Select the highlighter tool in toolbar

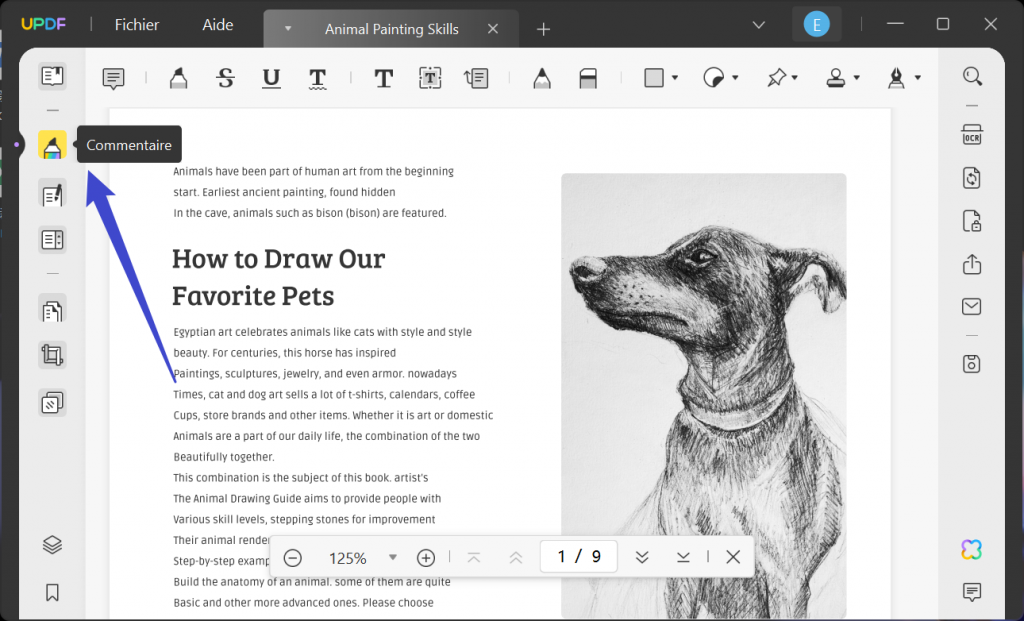(178, 78)
